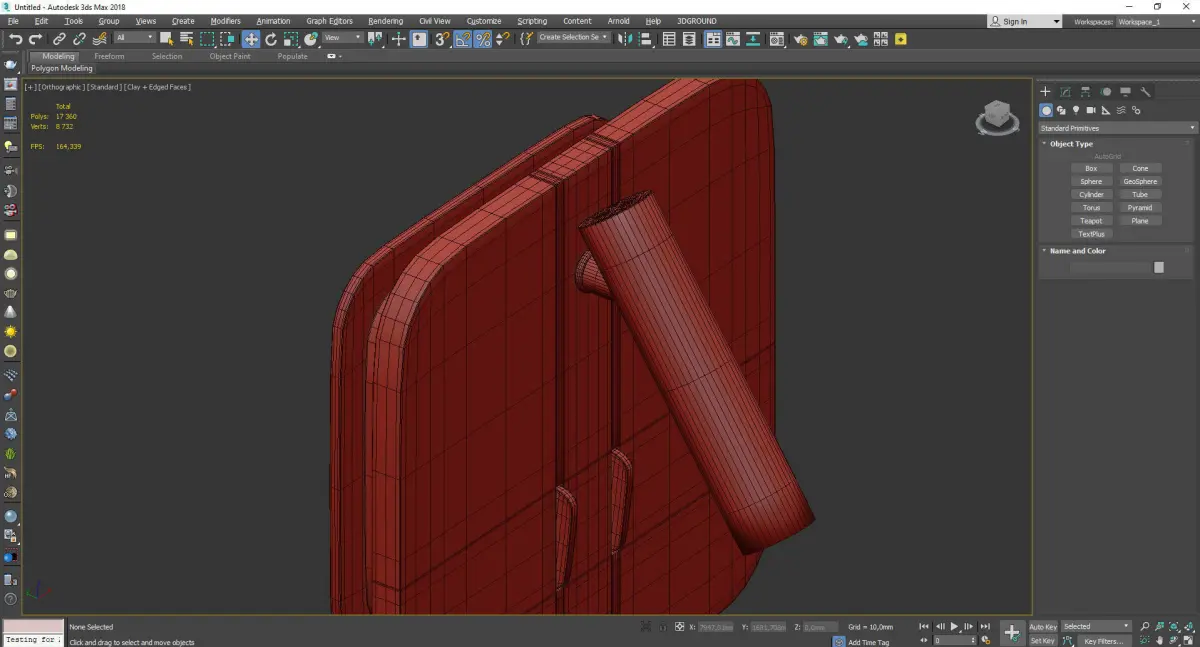
Task: Open the Curve Editor icon
Action: (733, 39)
